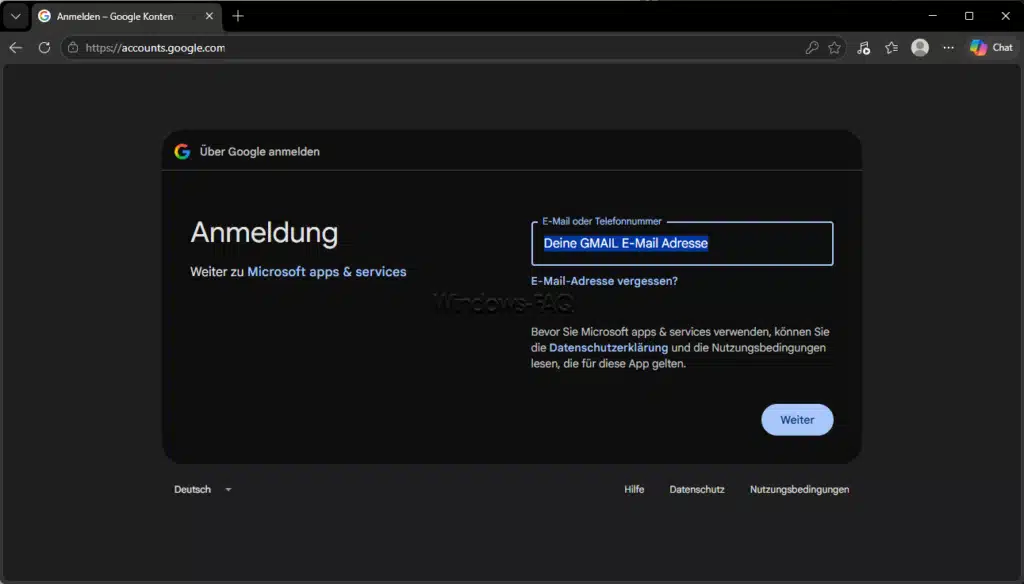Open the favorites list icon
Image resolution: width=1024 pixels, height=584 pixels.
pos(891,48)
